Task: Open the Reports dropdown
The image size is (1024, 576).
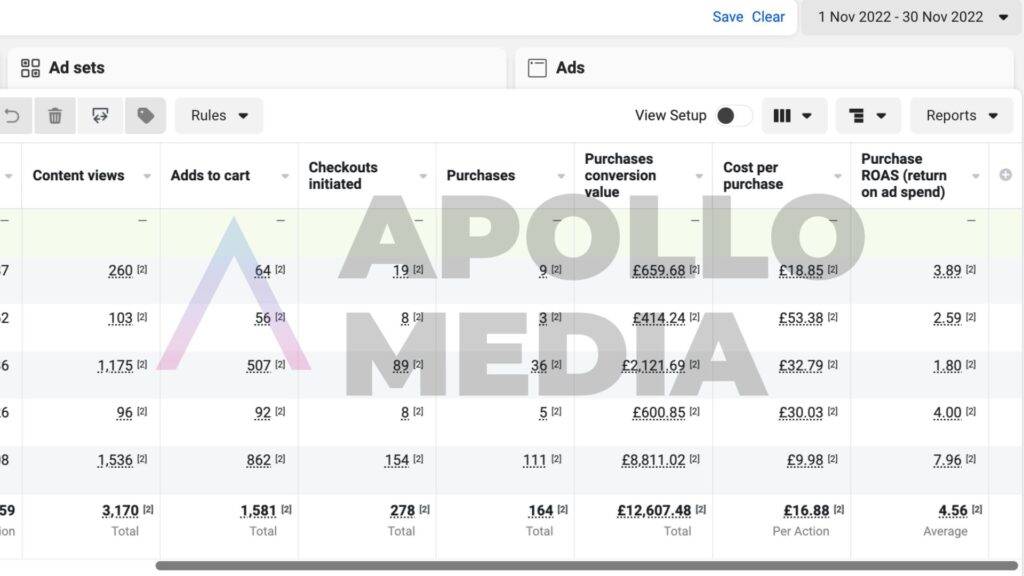Action: [x=961, y=116]
